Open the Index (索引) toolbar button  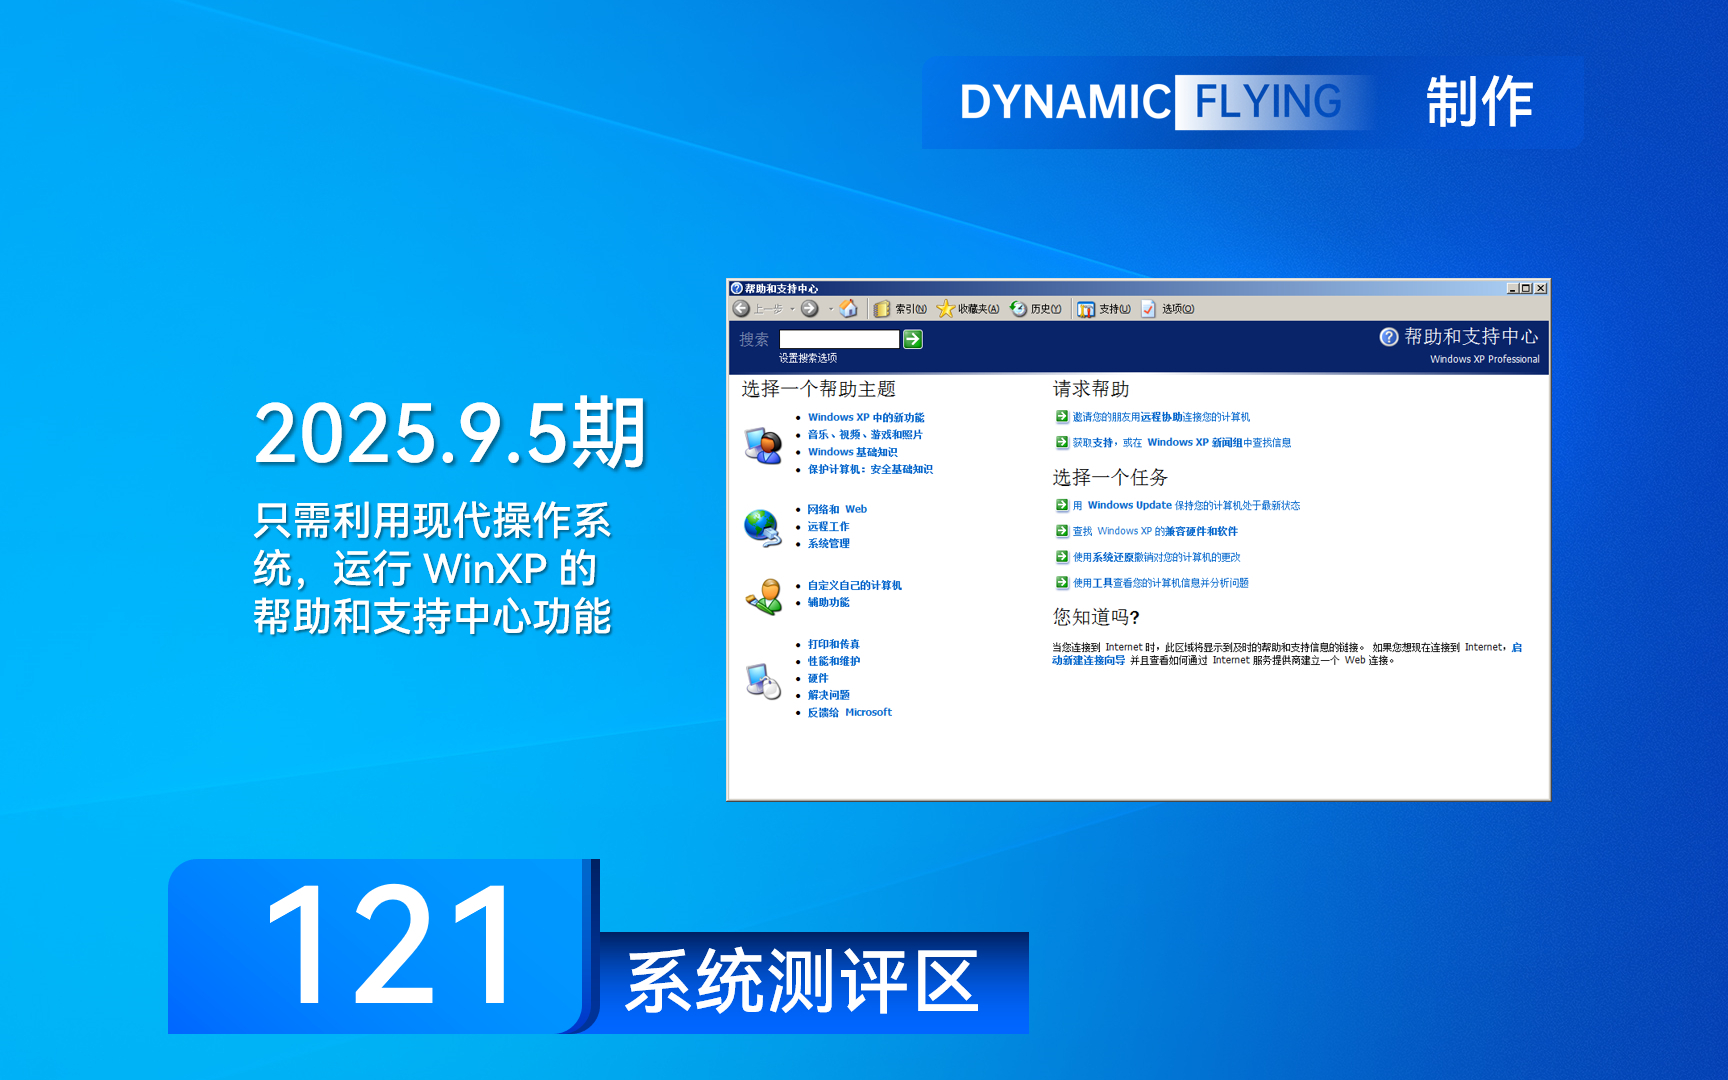(x=900, y=309)
